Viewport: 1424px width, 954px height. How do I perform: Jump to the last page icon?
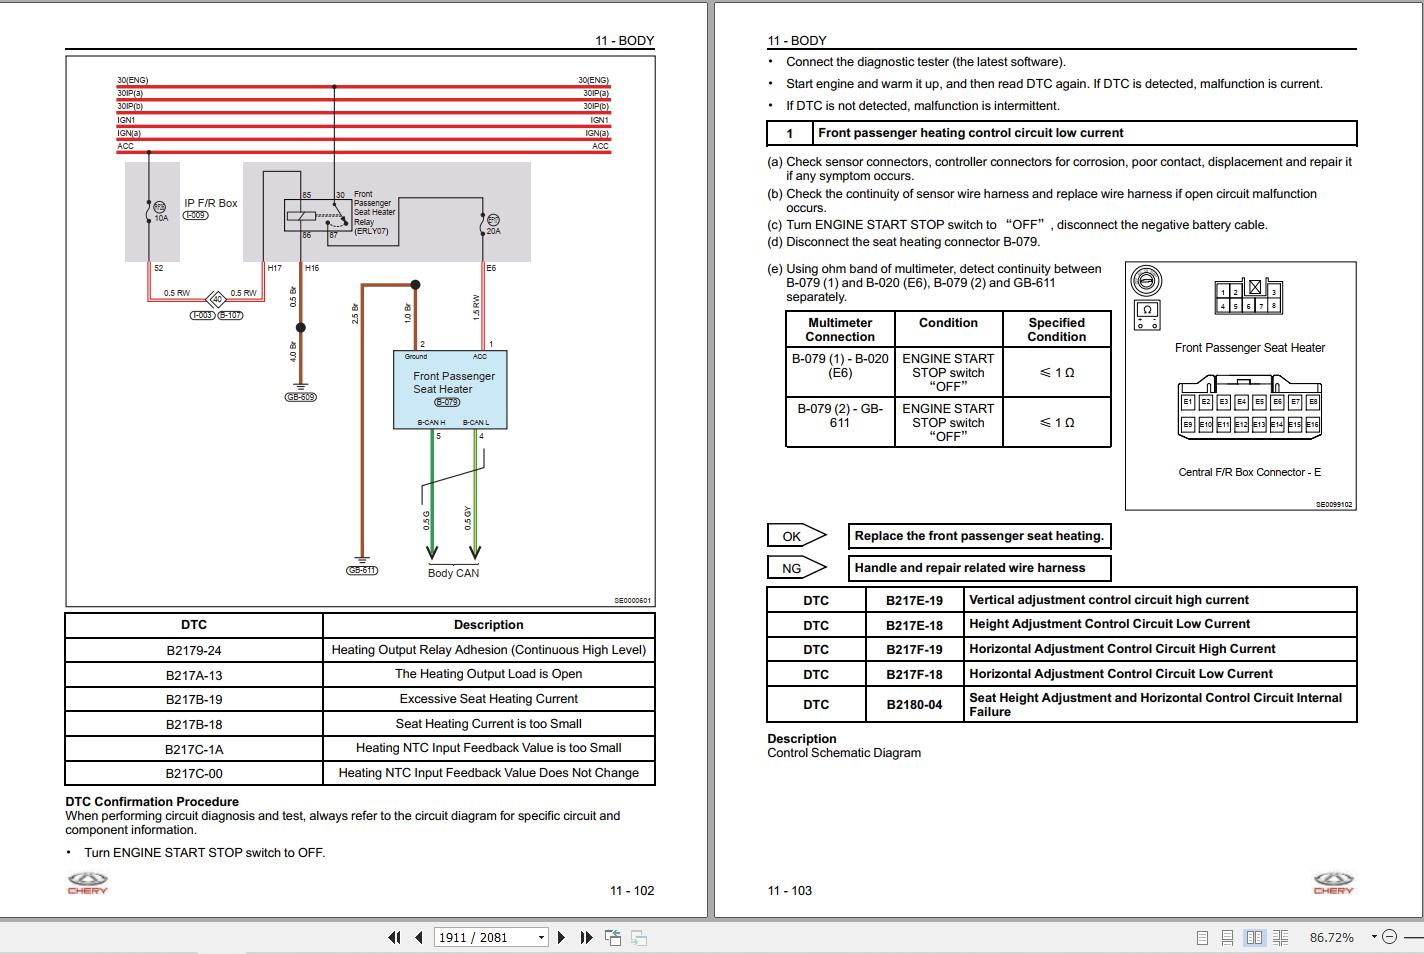[x=586, y=937]
